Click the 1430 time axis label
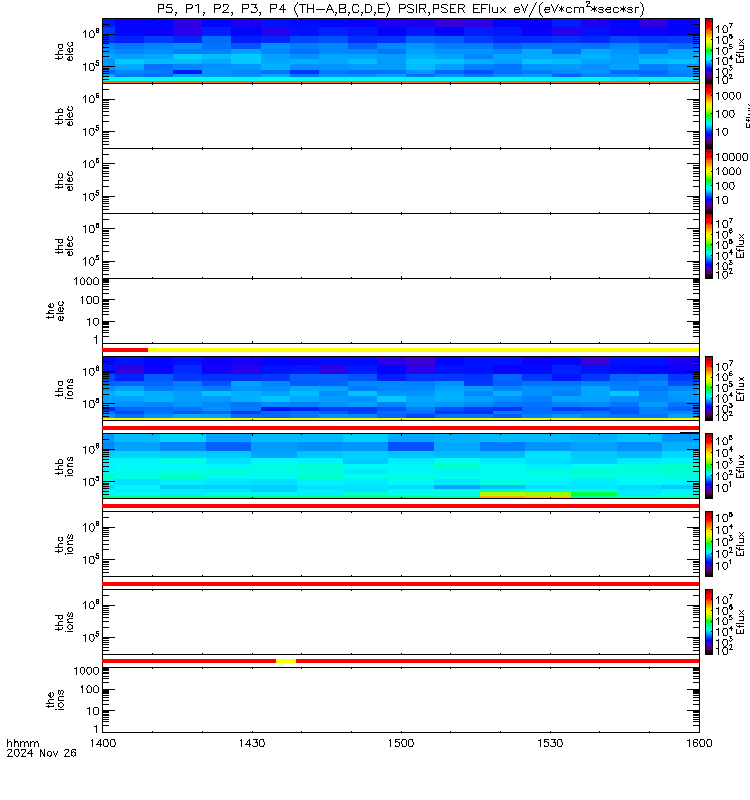 [252, 743]
